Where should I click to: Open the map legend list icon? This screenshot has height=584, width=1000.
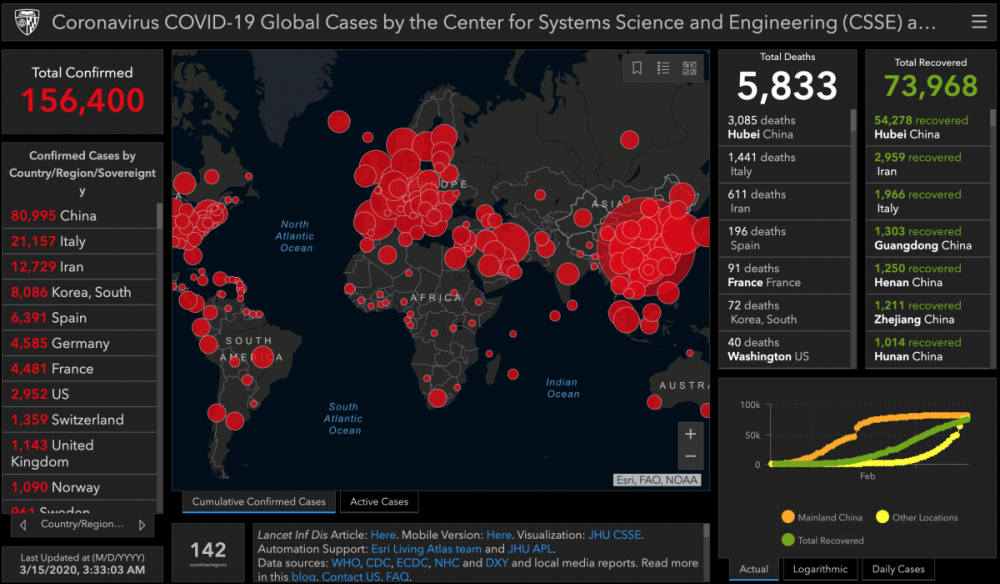pyautogui.click(x=663, y=68)
